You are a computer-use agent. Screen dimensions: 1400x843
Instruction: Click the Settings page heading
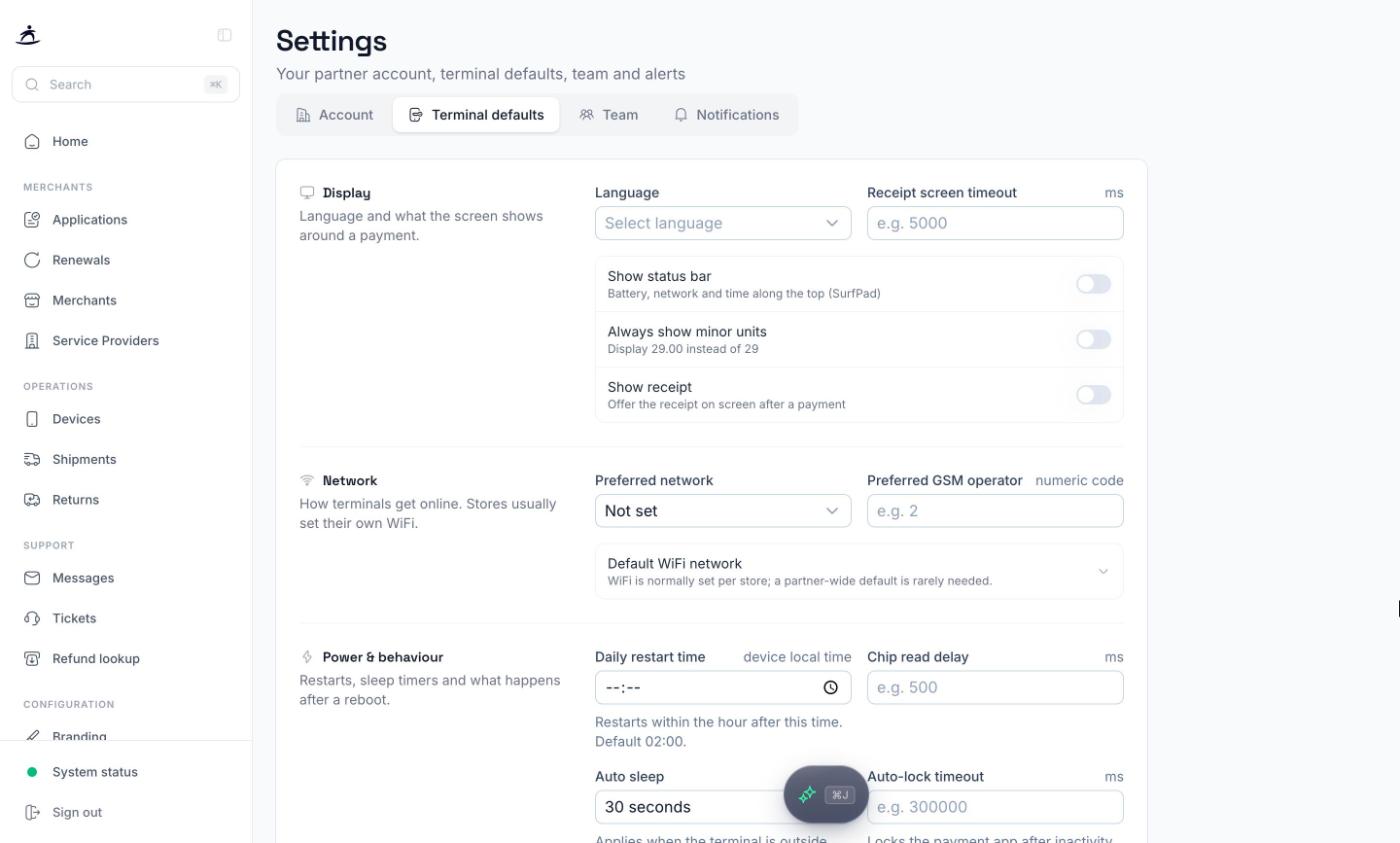click(x=331, y=41)
